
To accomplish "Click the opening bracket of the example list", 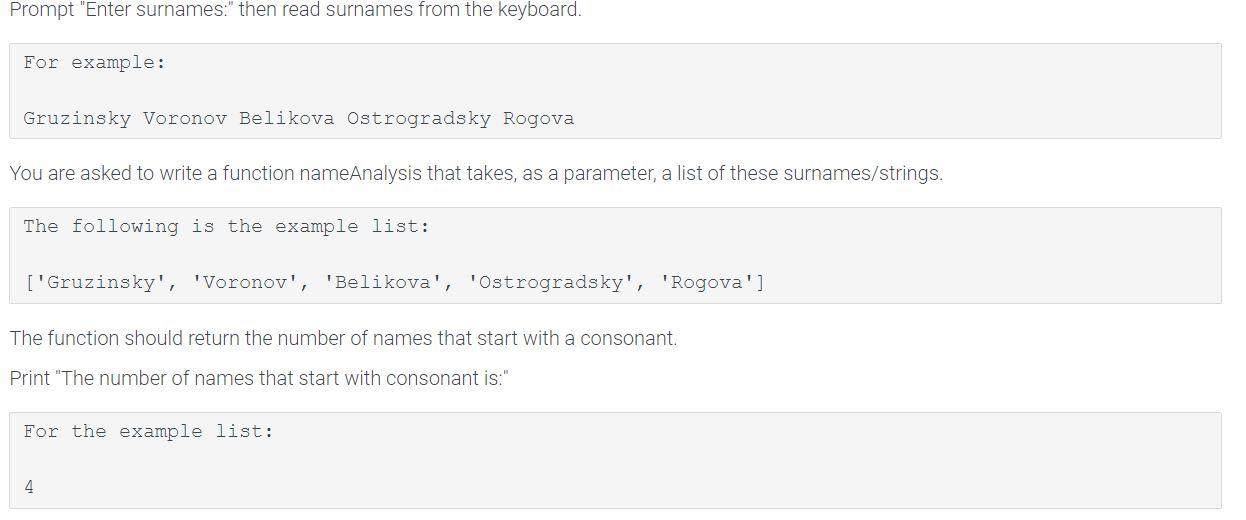I will (x=30, y=282).
